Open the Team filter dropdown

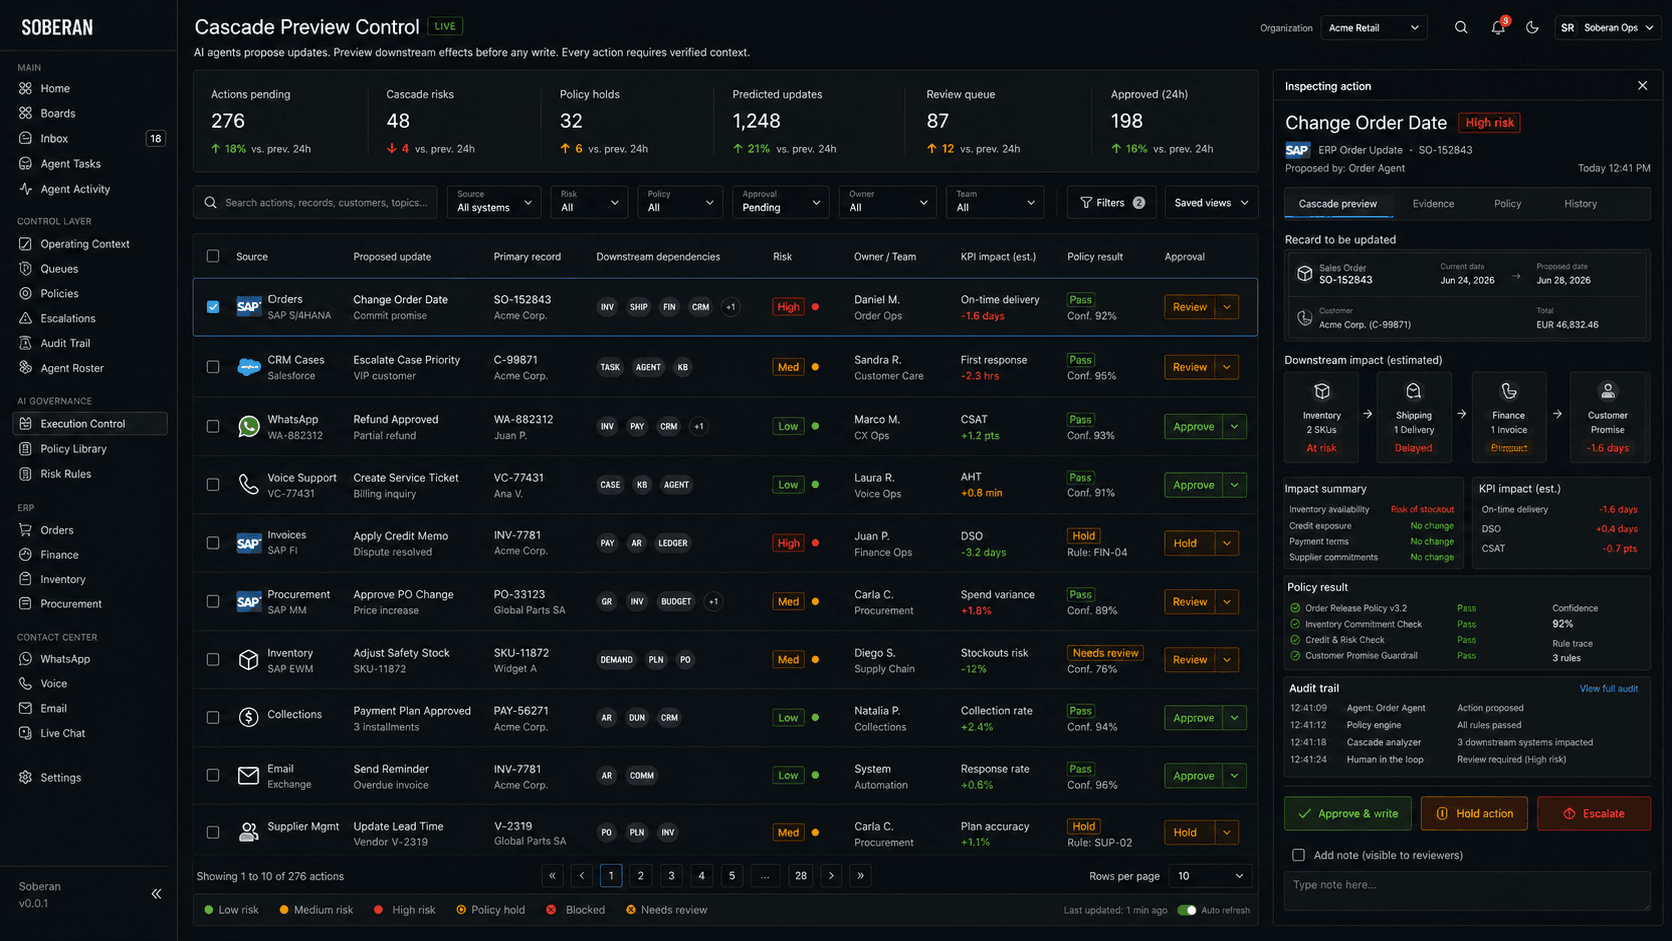[995, 202]
